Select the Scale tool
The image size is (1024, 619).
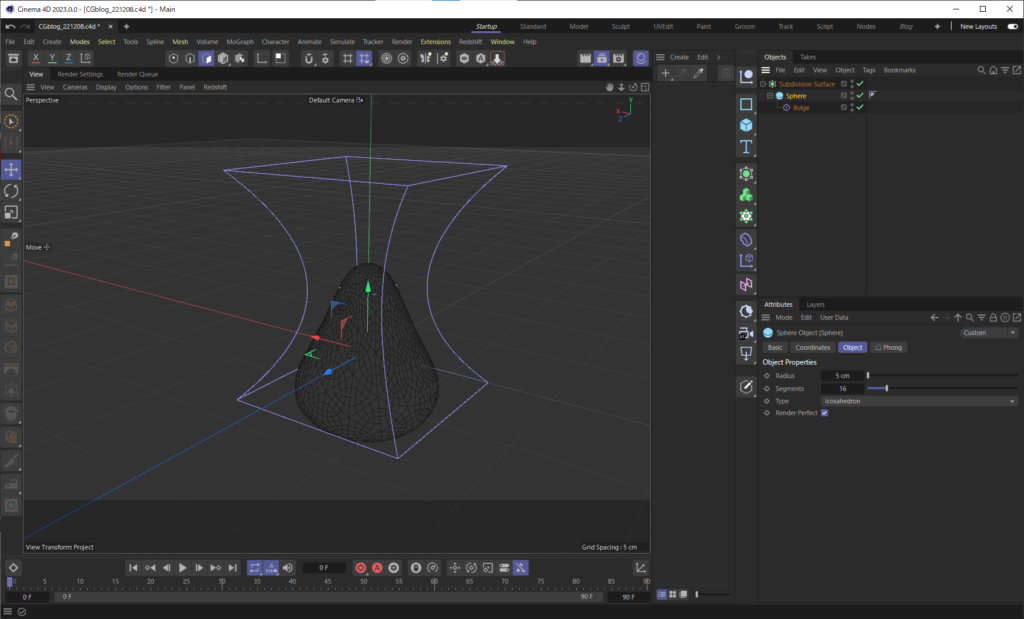(11, 212)
